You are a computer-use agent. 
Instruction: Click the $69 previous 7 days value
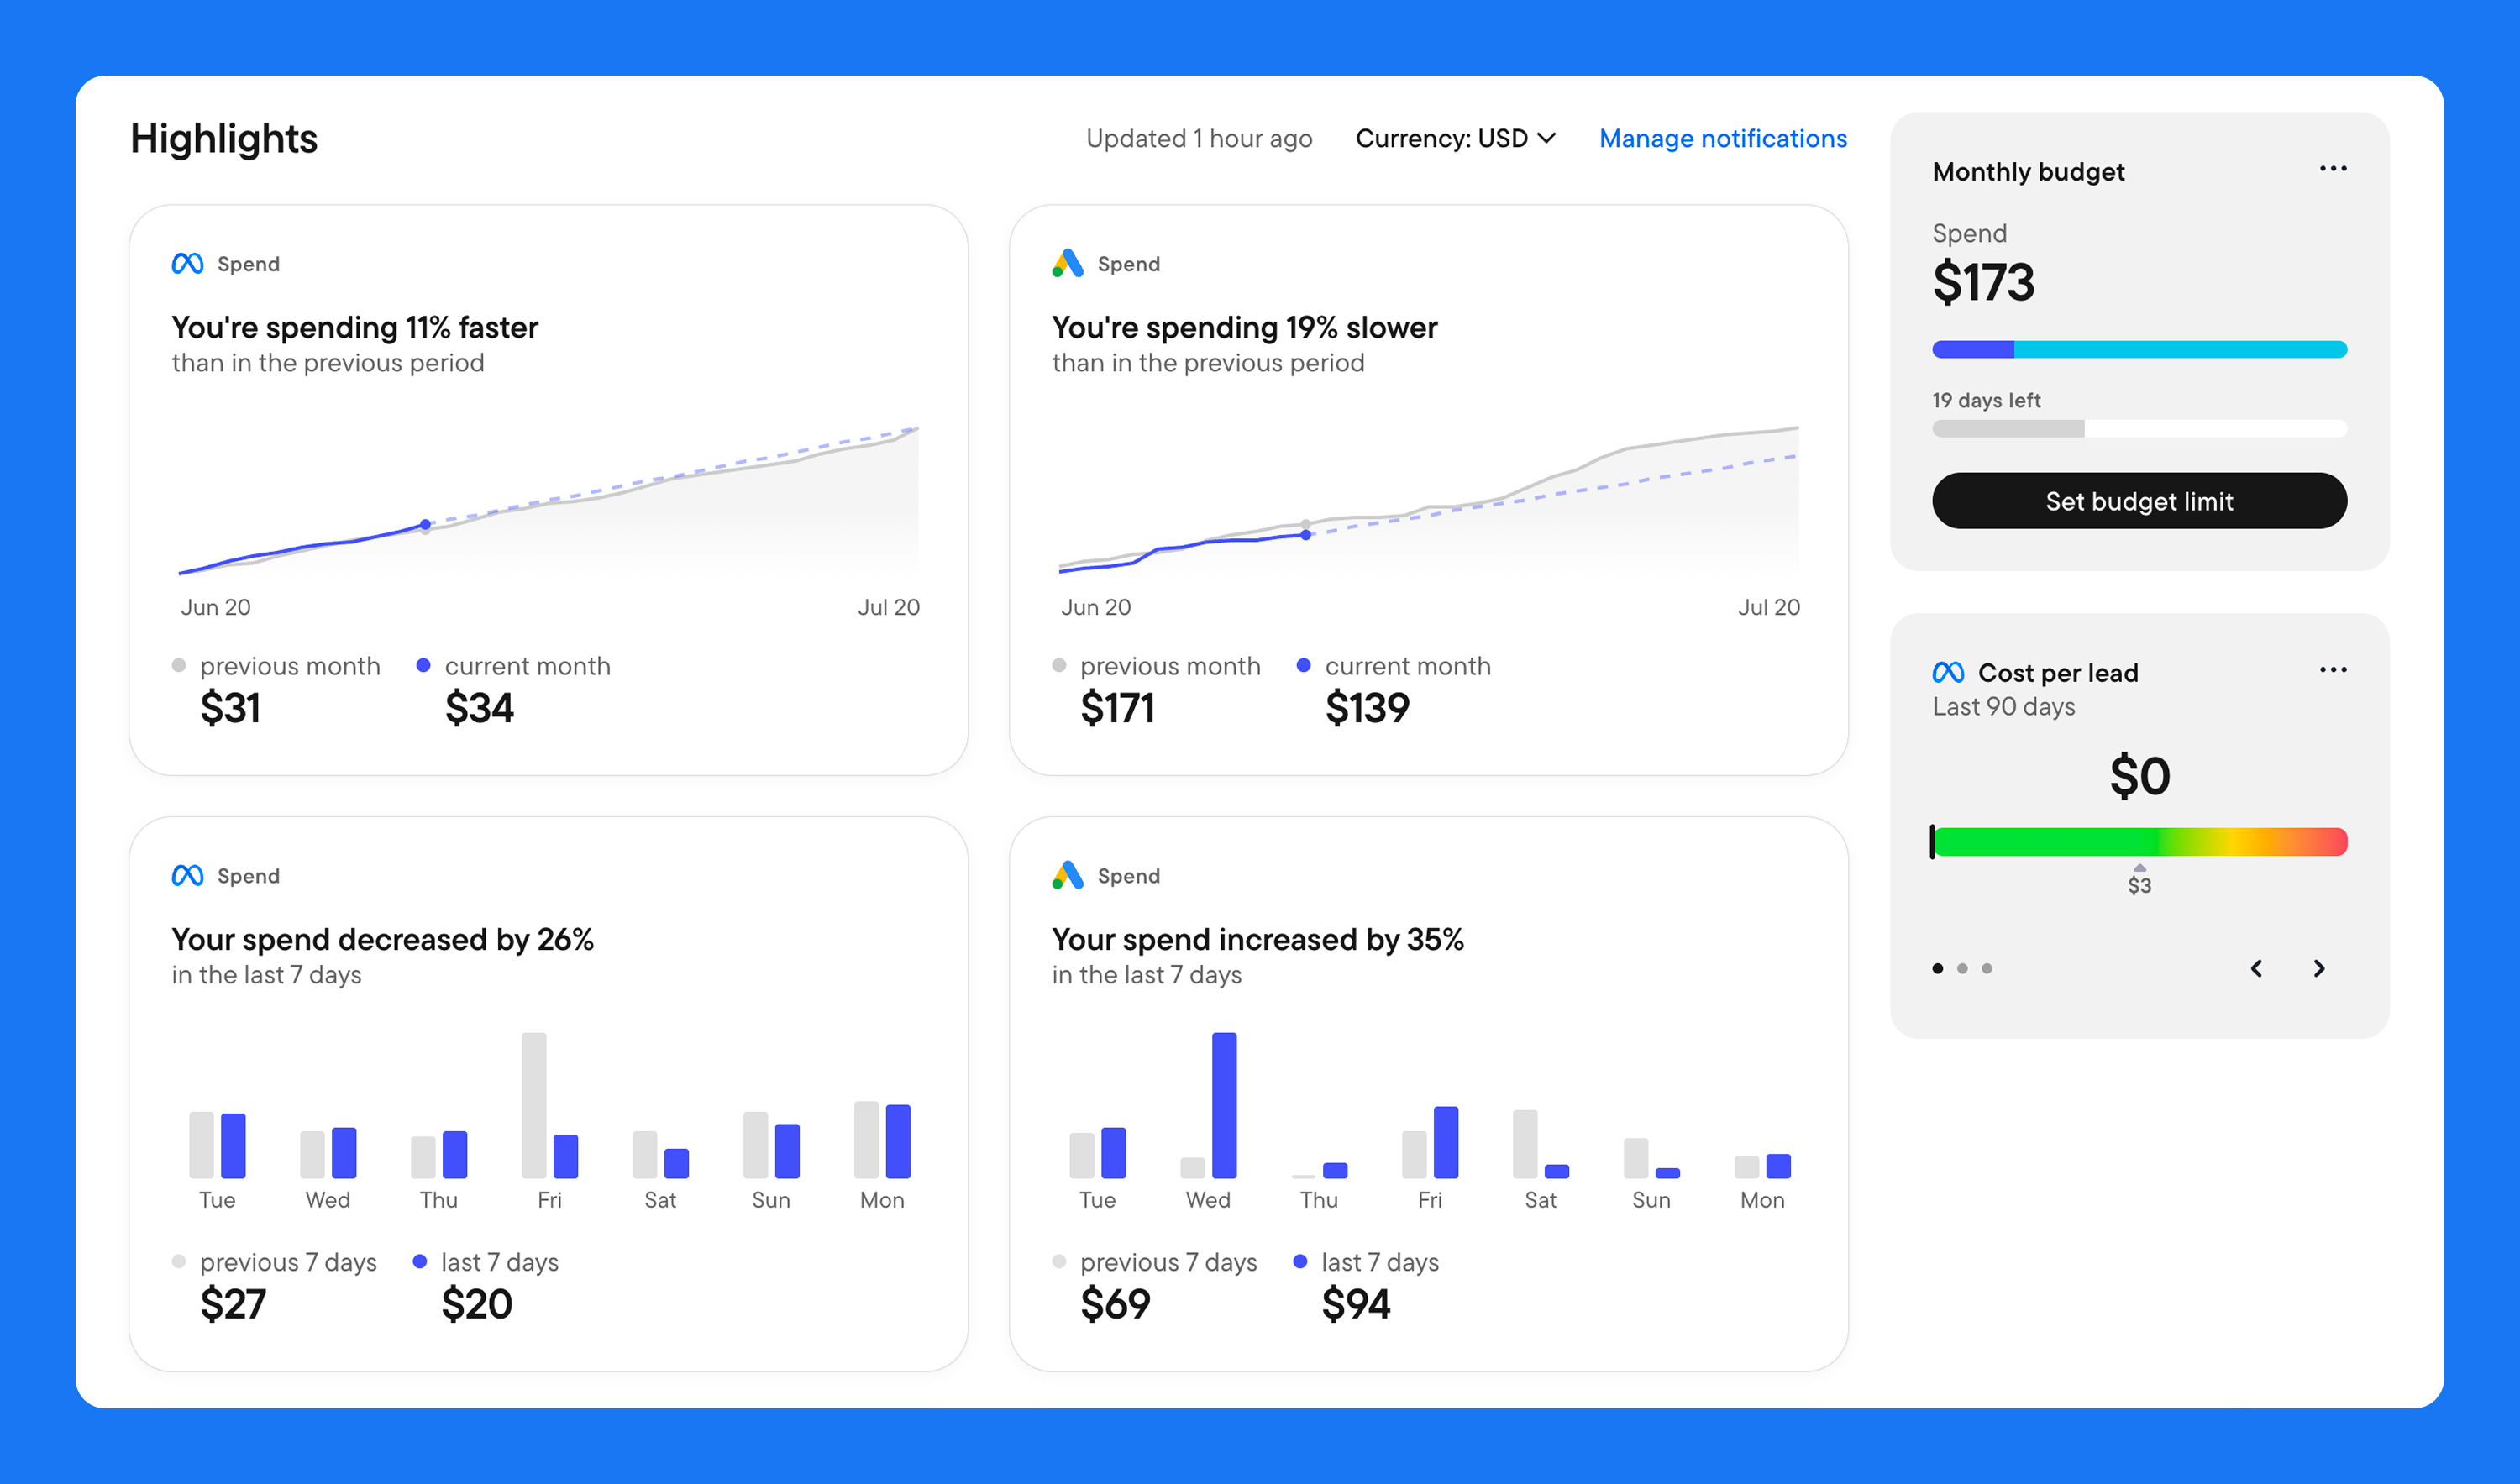[x=1115, y=1304]
